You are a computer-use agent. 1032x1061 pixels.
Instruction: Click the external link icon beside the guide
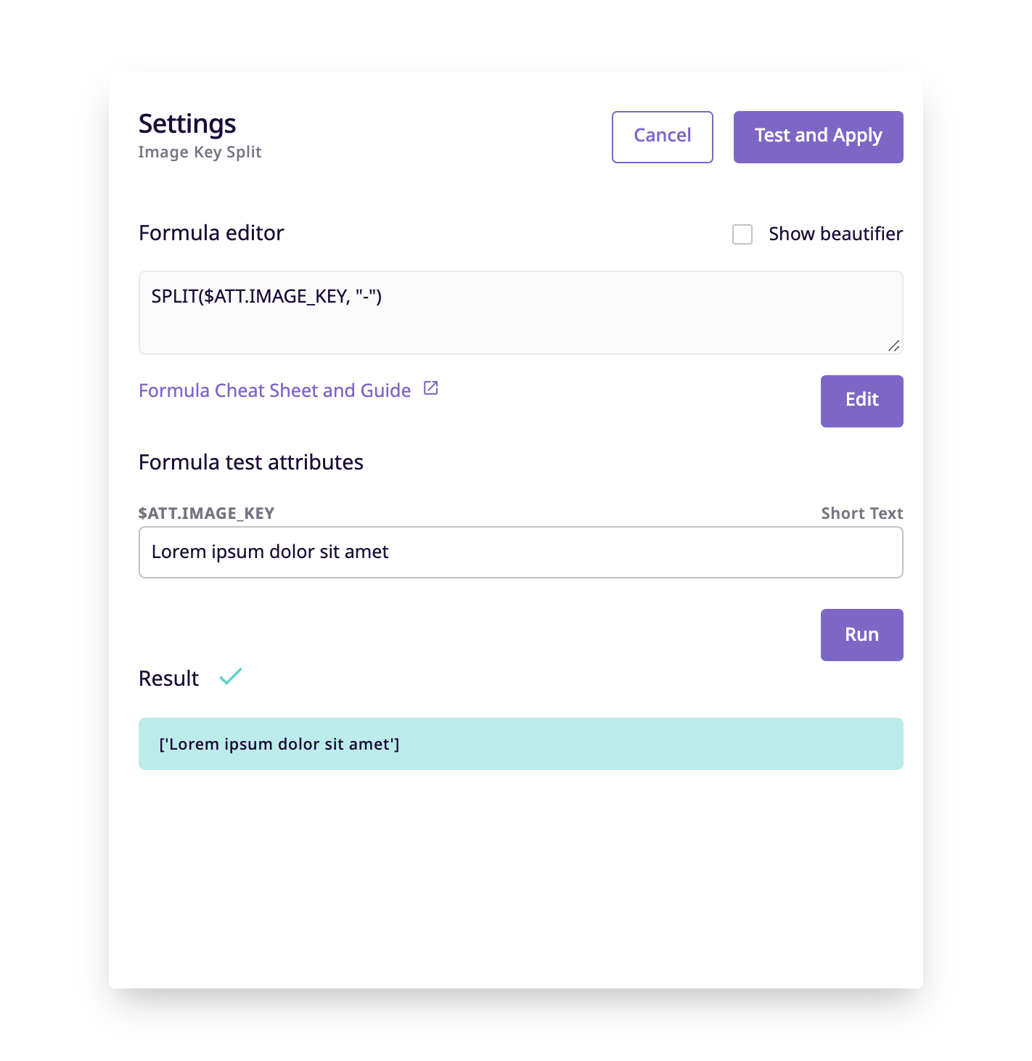pyautogui.click(x=431, y=388)
